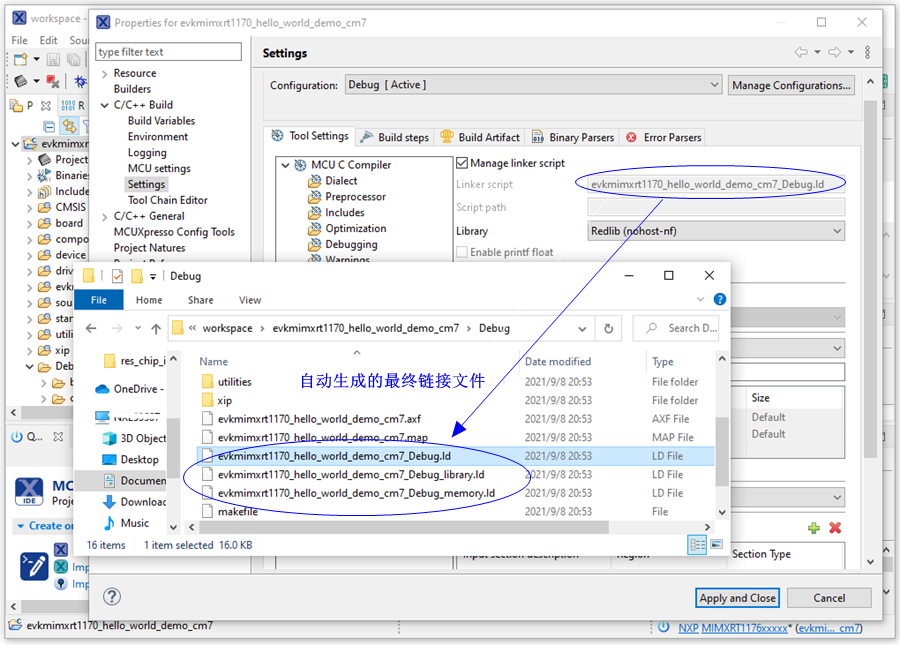
Task: Switch to the Build steps tab
Action: point(395,138)
